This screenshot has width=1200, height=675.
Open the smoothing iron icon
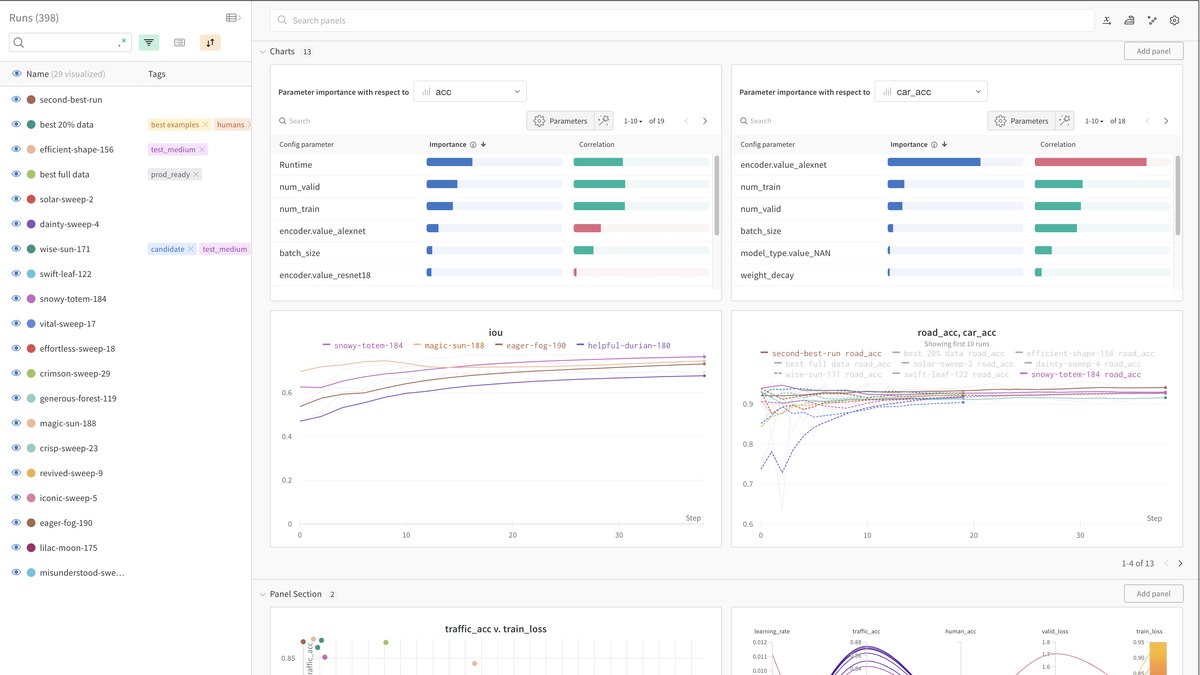pos(1129,20)
